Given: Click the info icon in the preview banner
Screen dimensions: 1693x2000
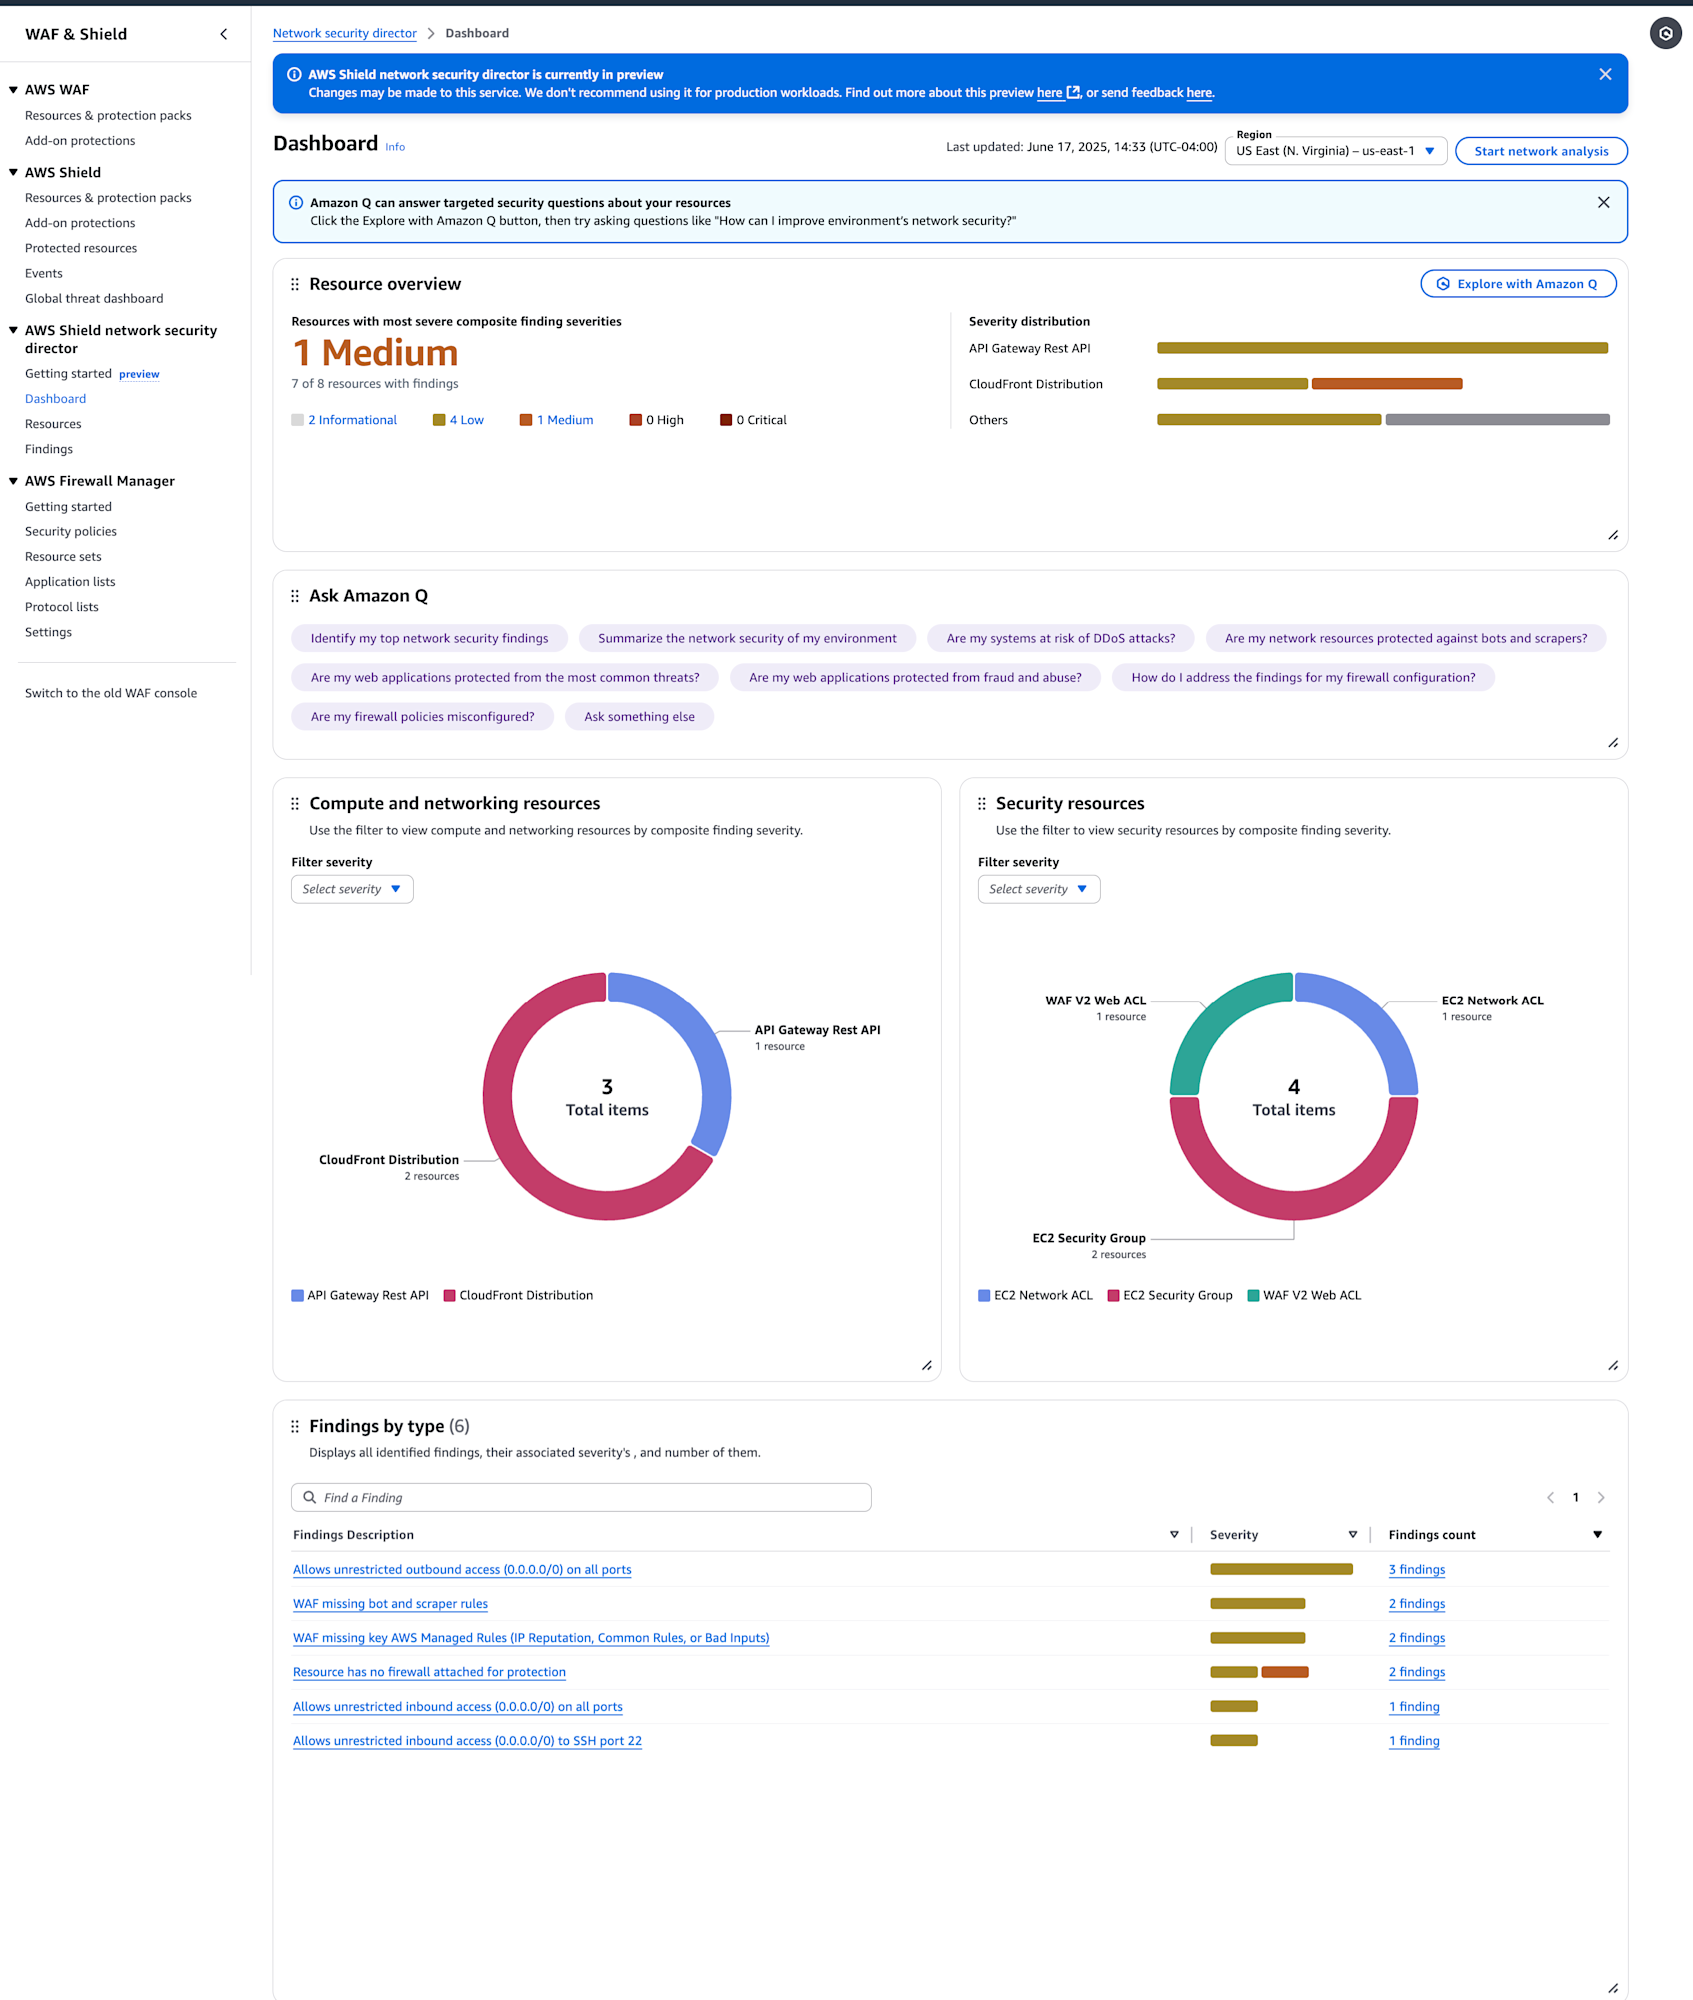Looking at the screenshot, I should pos(294,74).
